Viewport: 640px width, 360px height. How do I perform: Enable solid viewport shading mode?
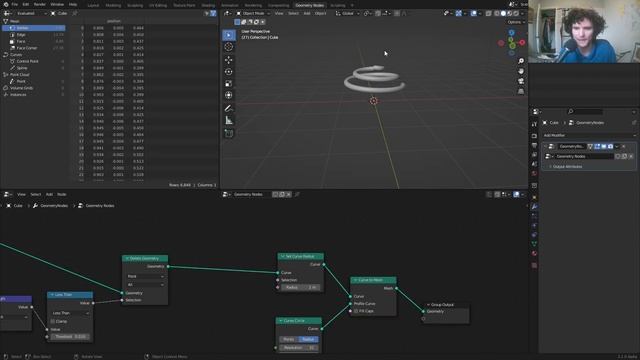pos(503,13)
